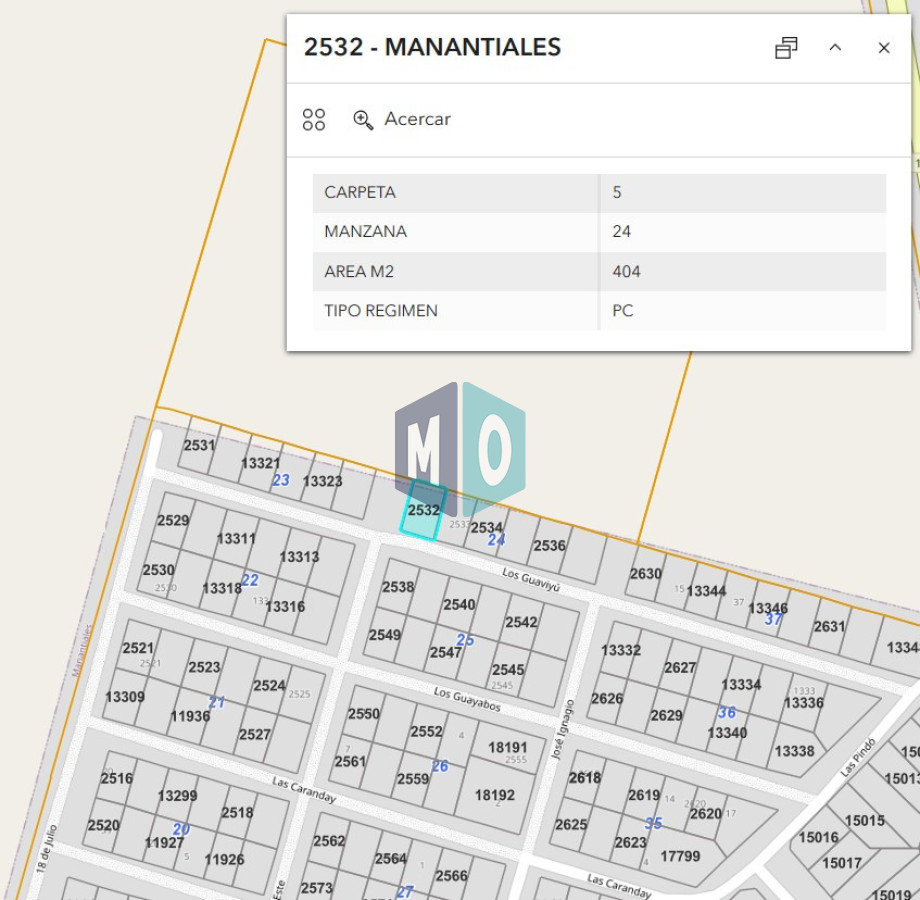Click parcel 2531 on the map

click(199, 445)
